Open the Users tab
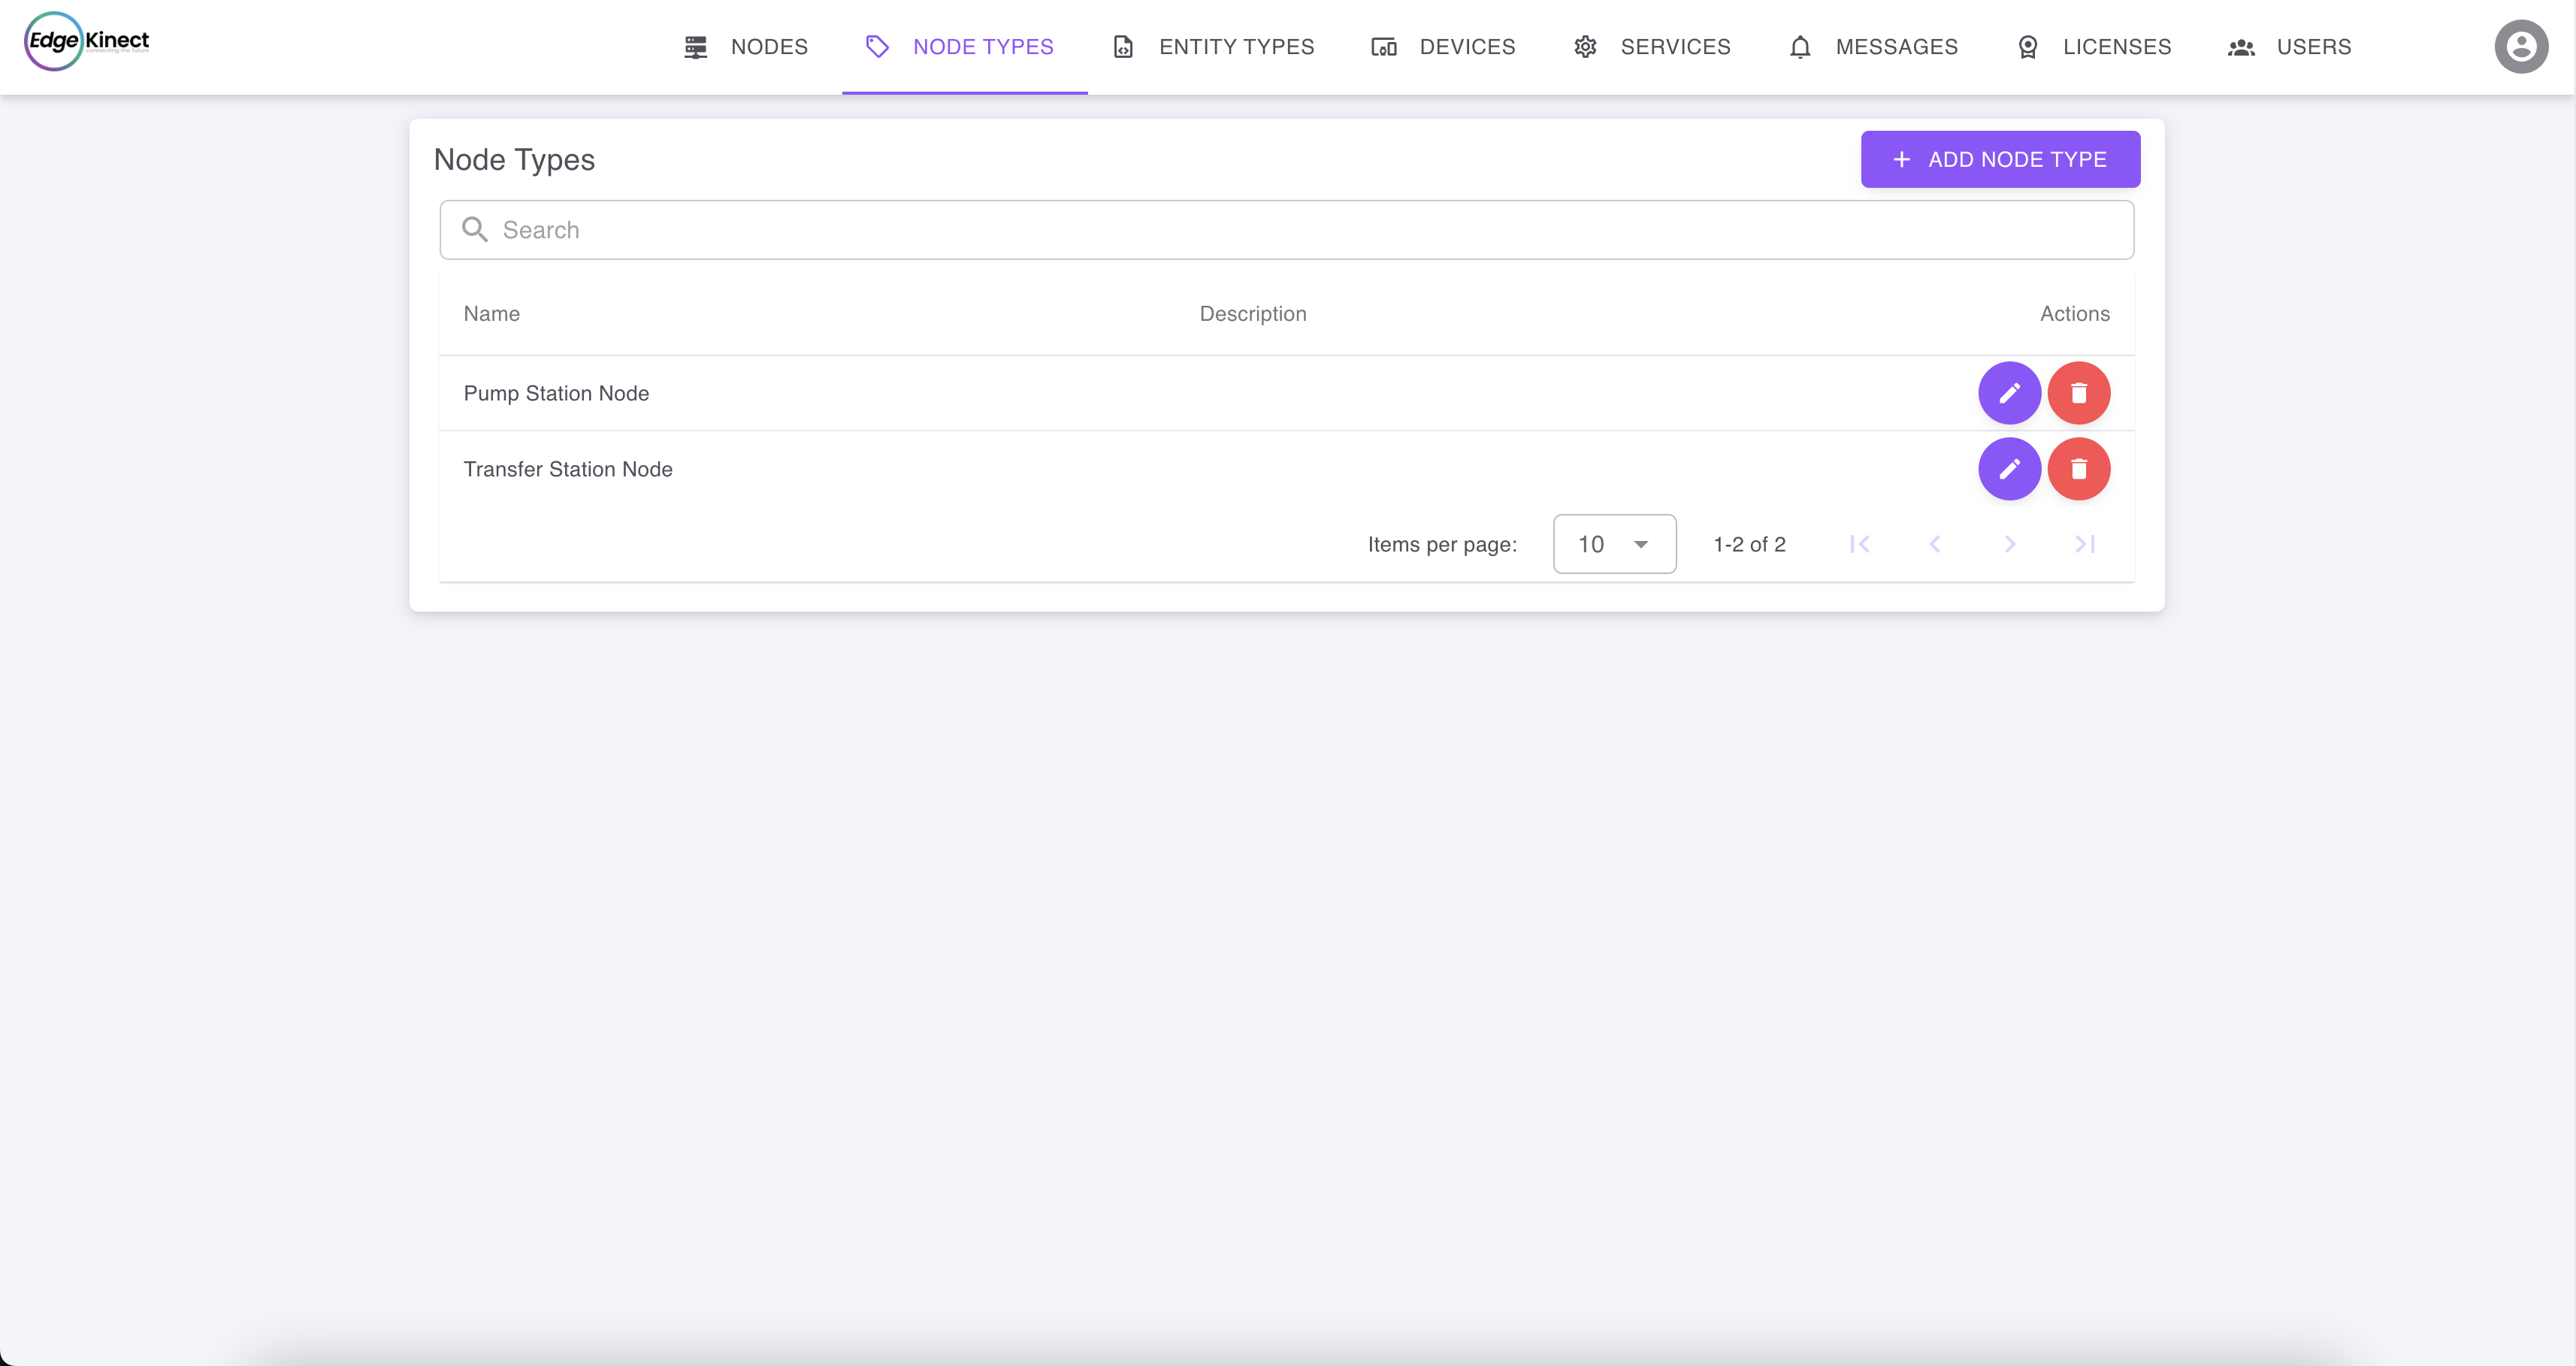The height and width of the screenshot is (1366, 2576). [2290, 47]
